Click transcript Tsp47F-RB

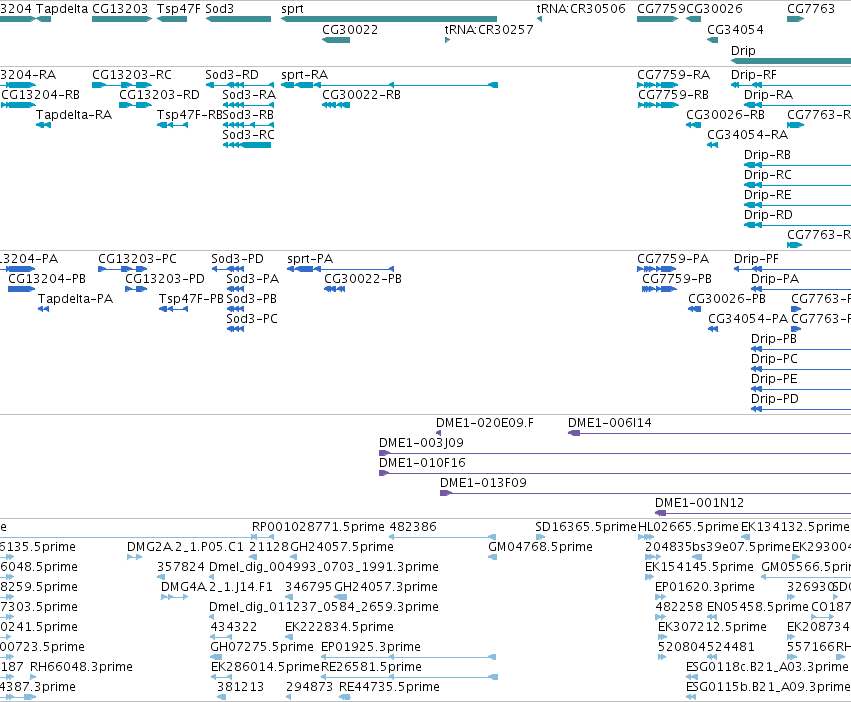tap(173, 125)
